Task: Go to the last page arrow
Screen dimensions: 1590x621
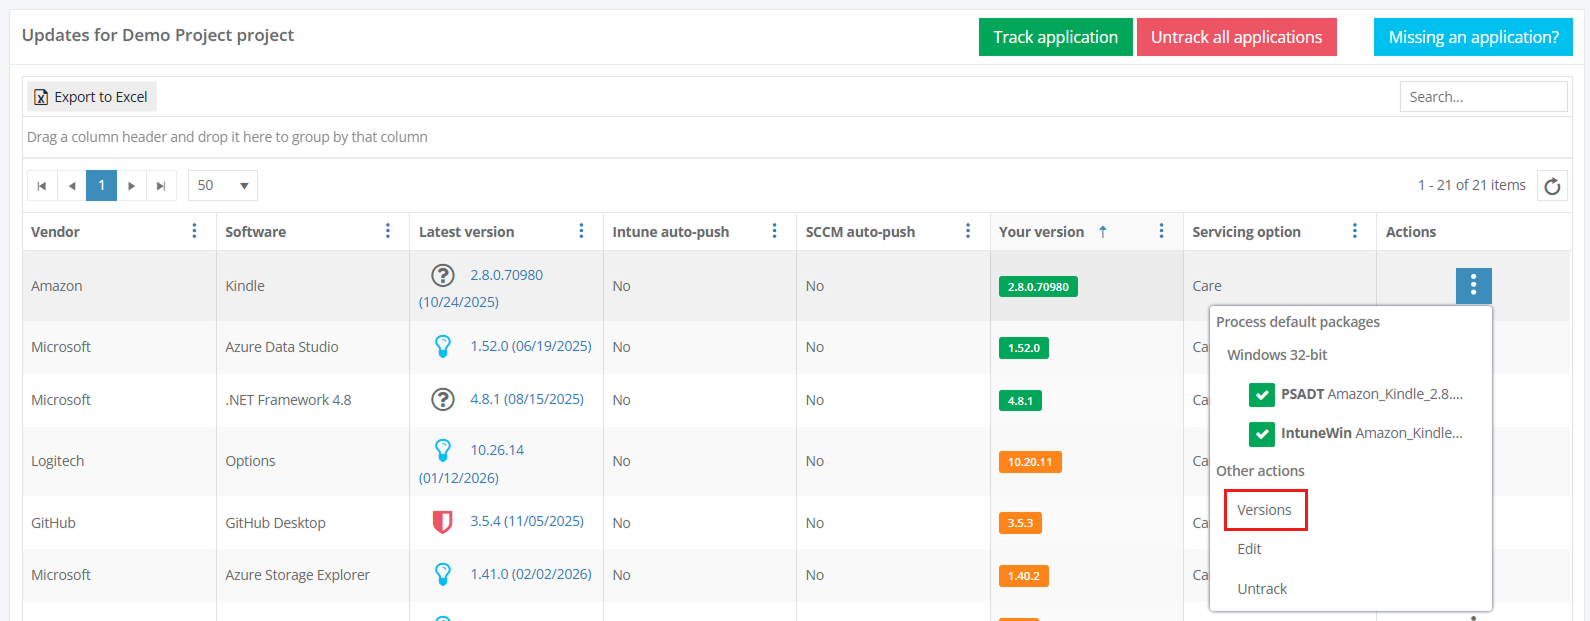Action: [x=161, y=186]
